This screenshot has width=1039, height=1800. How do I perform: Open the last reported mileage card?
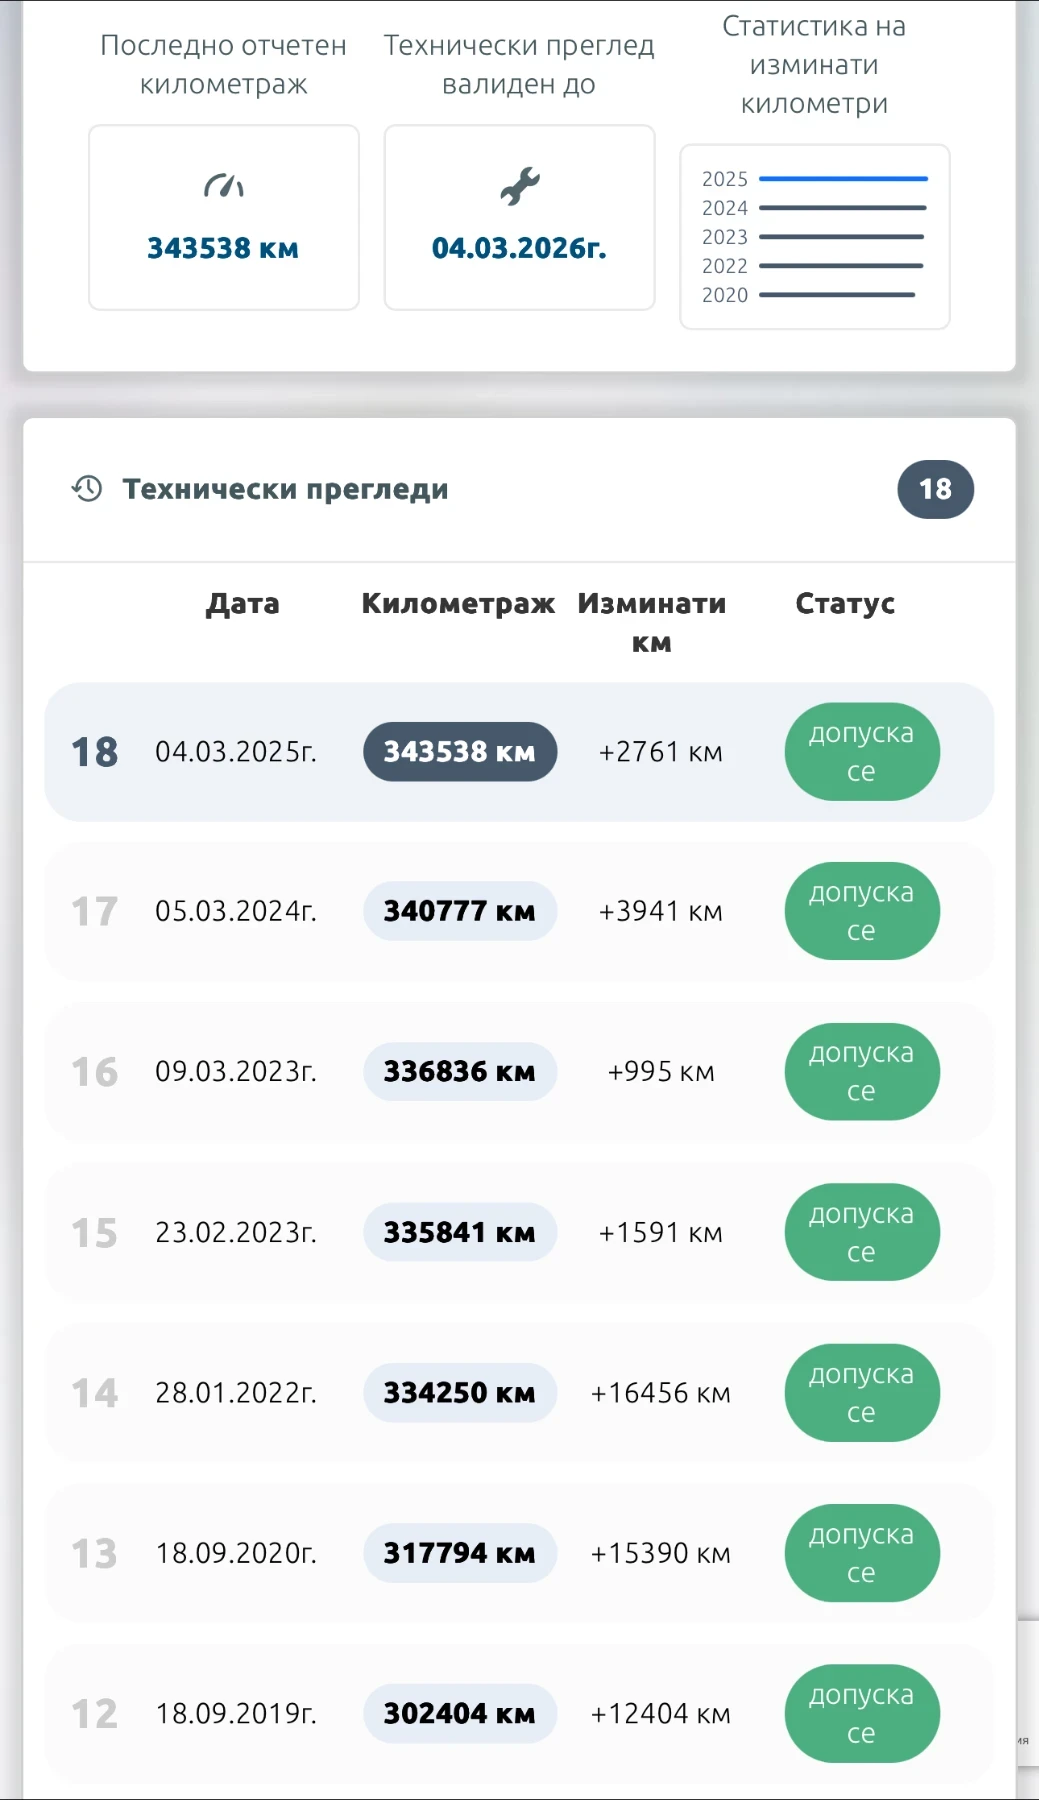click(224, 218)
